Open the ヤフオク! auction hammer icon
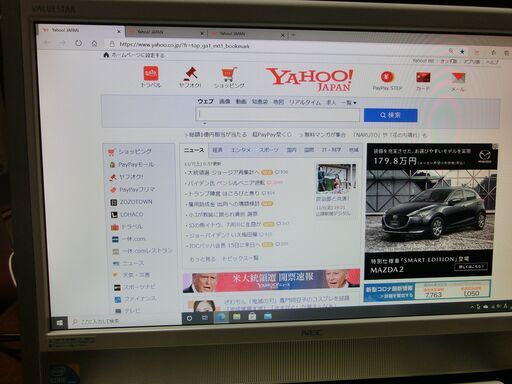Screen dimensions: 512x384 click(190, 73)
